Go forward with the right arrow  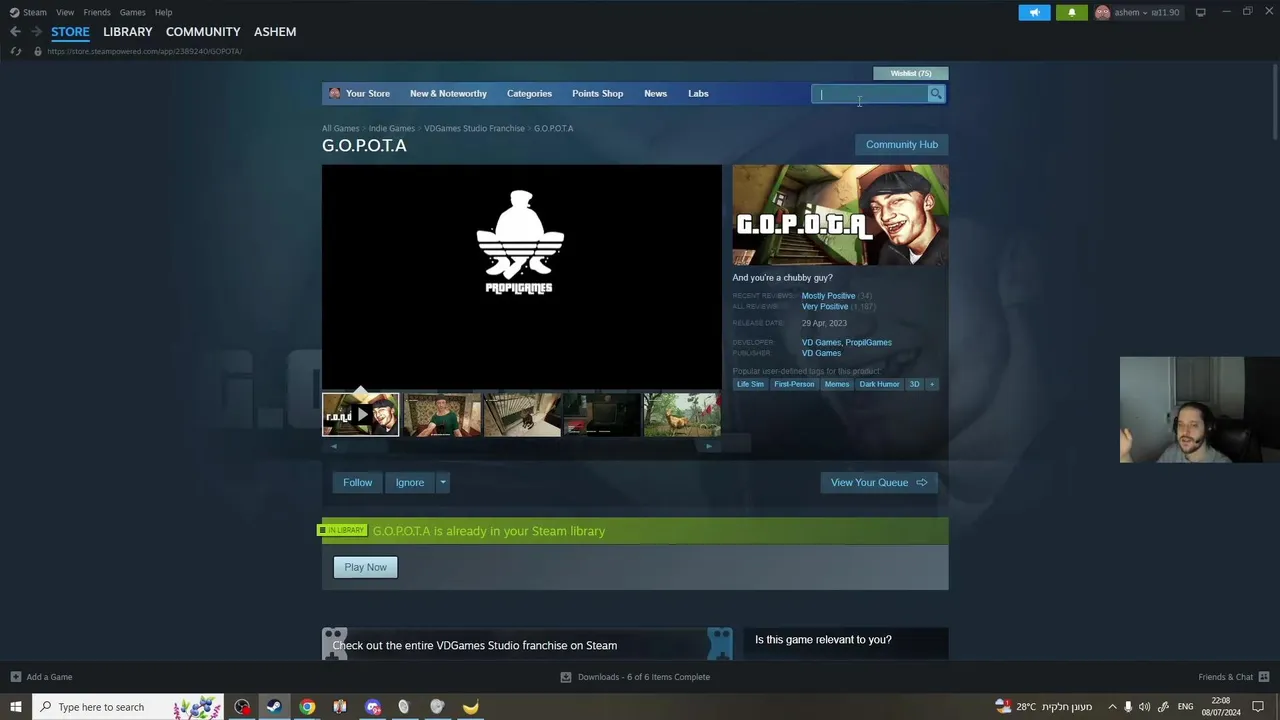[x=36, y=32]
